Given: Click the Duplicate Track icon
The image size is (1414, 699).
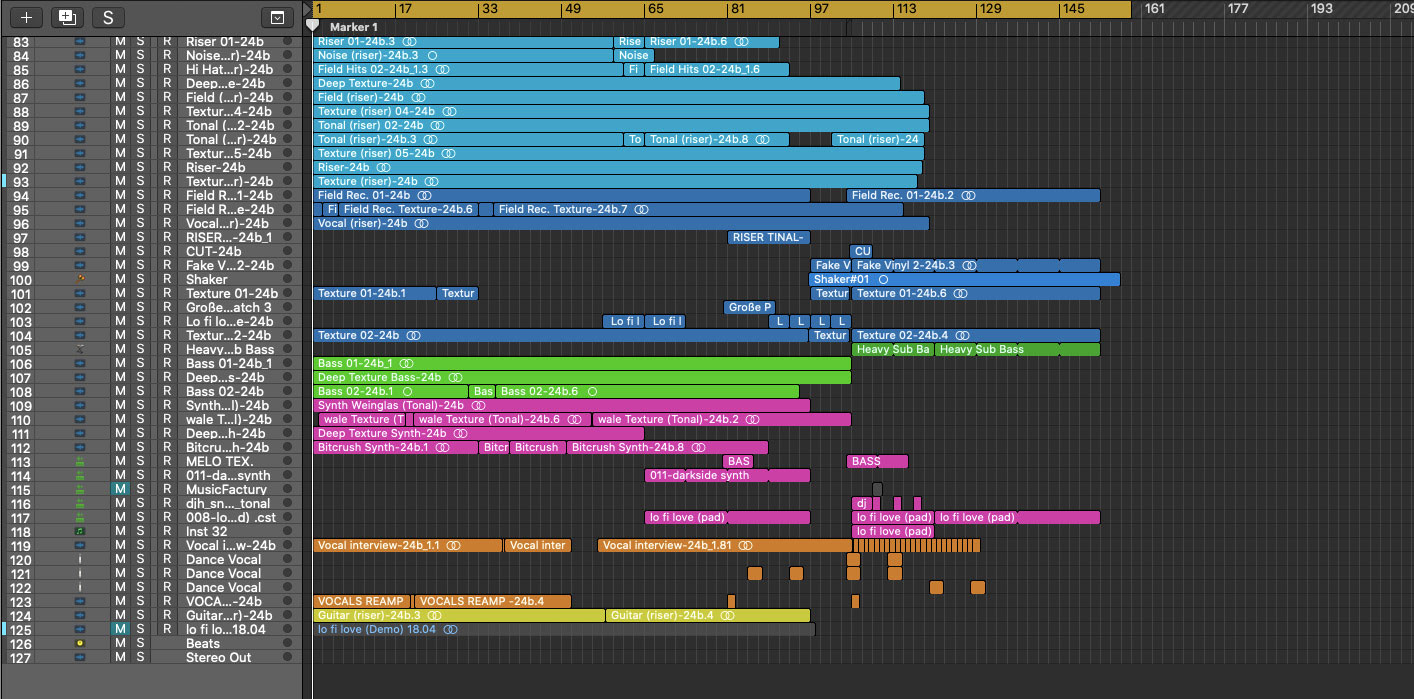Looking at the screenshot, I should click(x=66, y=17).
